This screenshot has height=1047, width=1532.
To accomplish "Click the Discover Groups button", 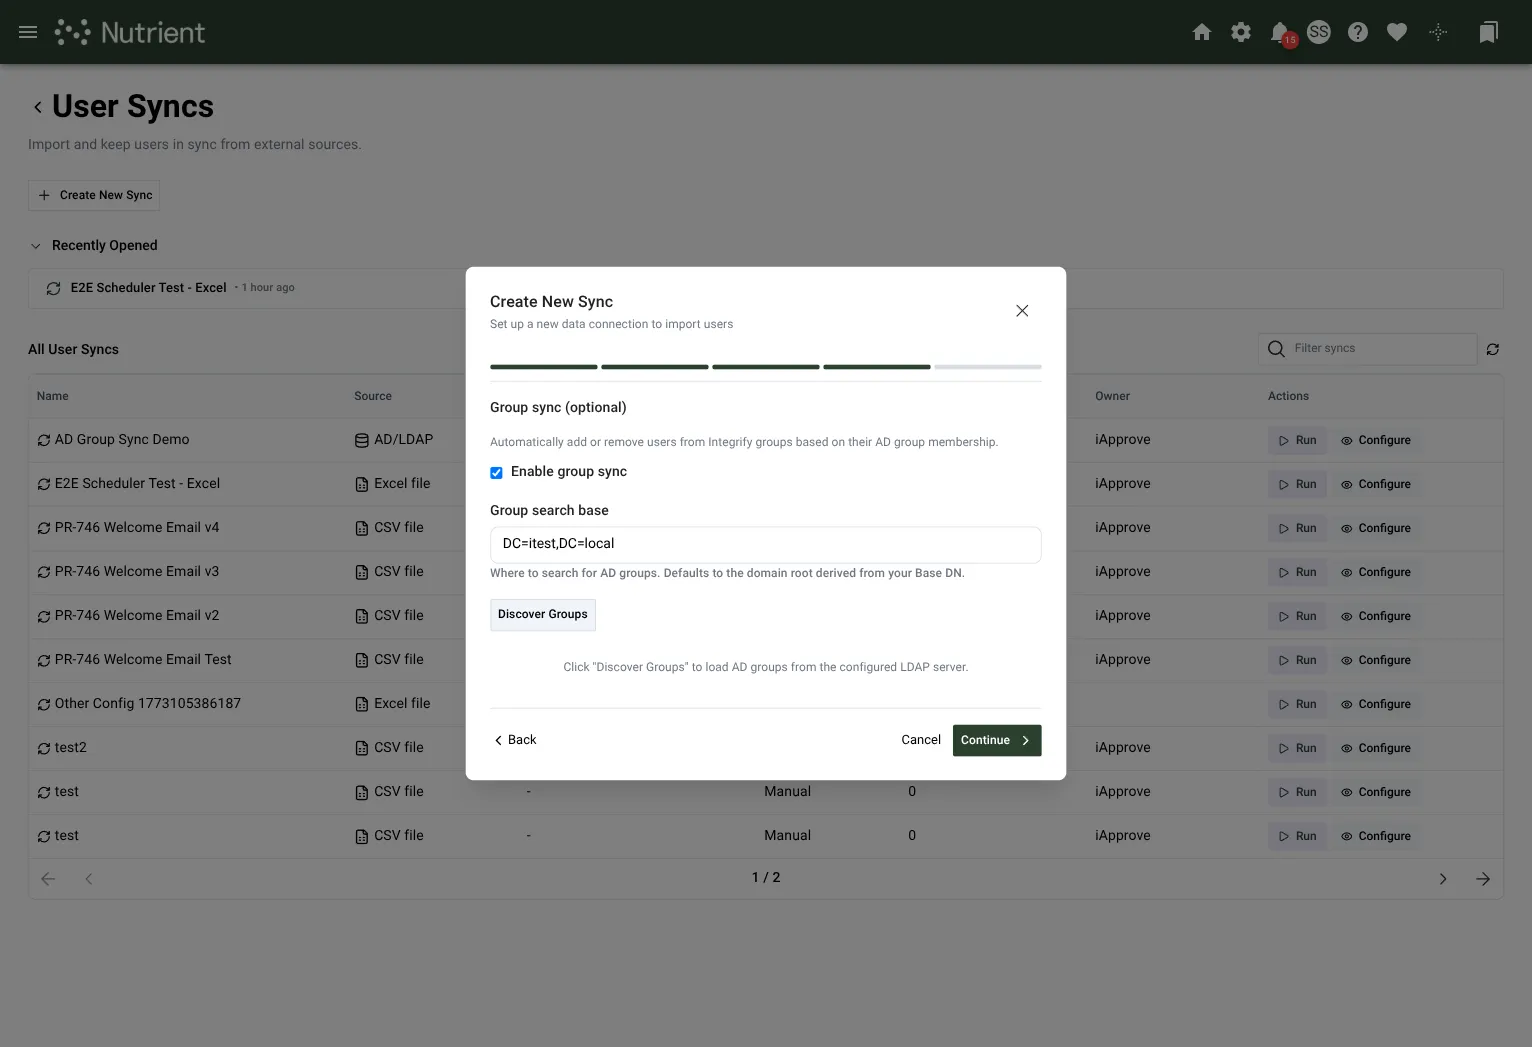I will pyautogui.click(x=543, y=615).
